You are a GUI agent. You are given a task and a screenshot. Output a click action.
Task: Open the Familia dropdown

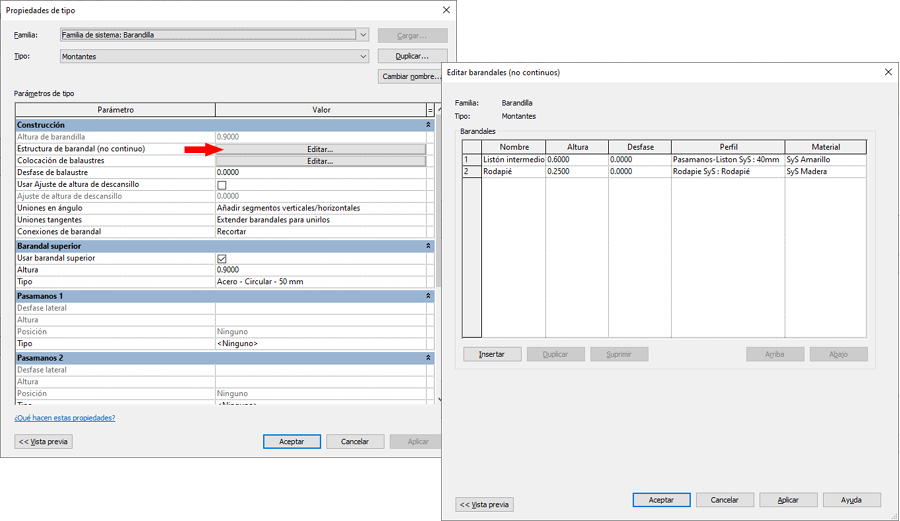coord(363,35)
